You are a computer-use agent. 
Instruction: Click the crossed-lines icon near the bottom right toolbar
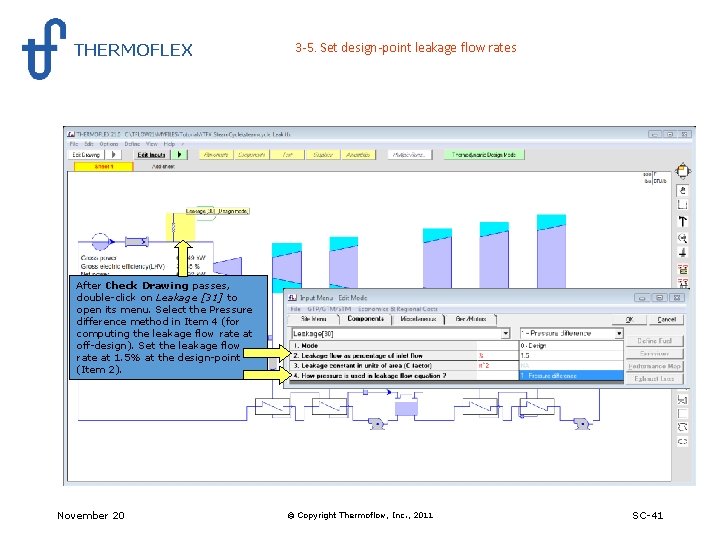(x=682, y=400)
